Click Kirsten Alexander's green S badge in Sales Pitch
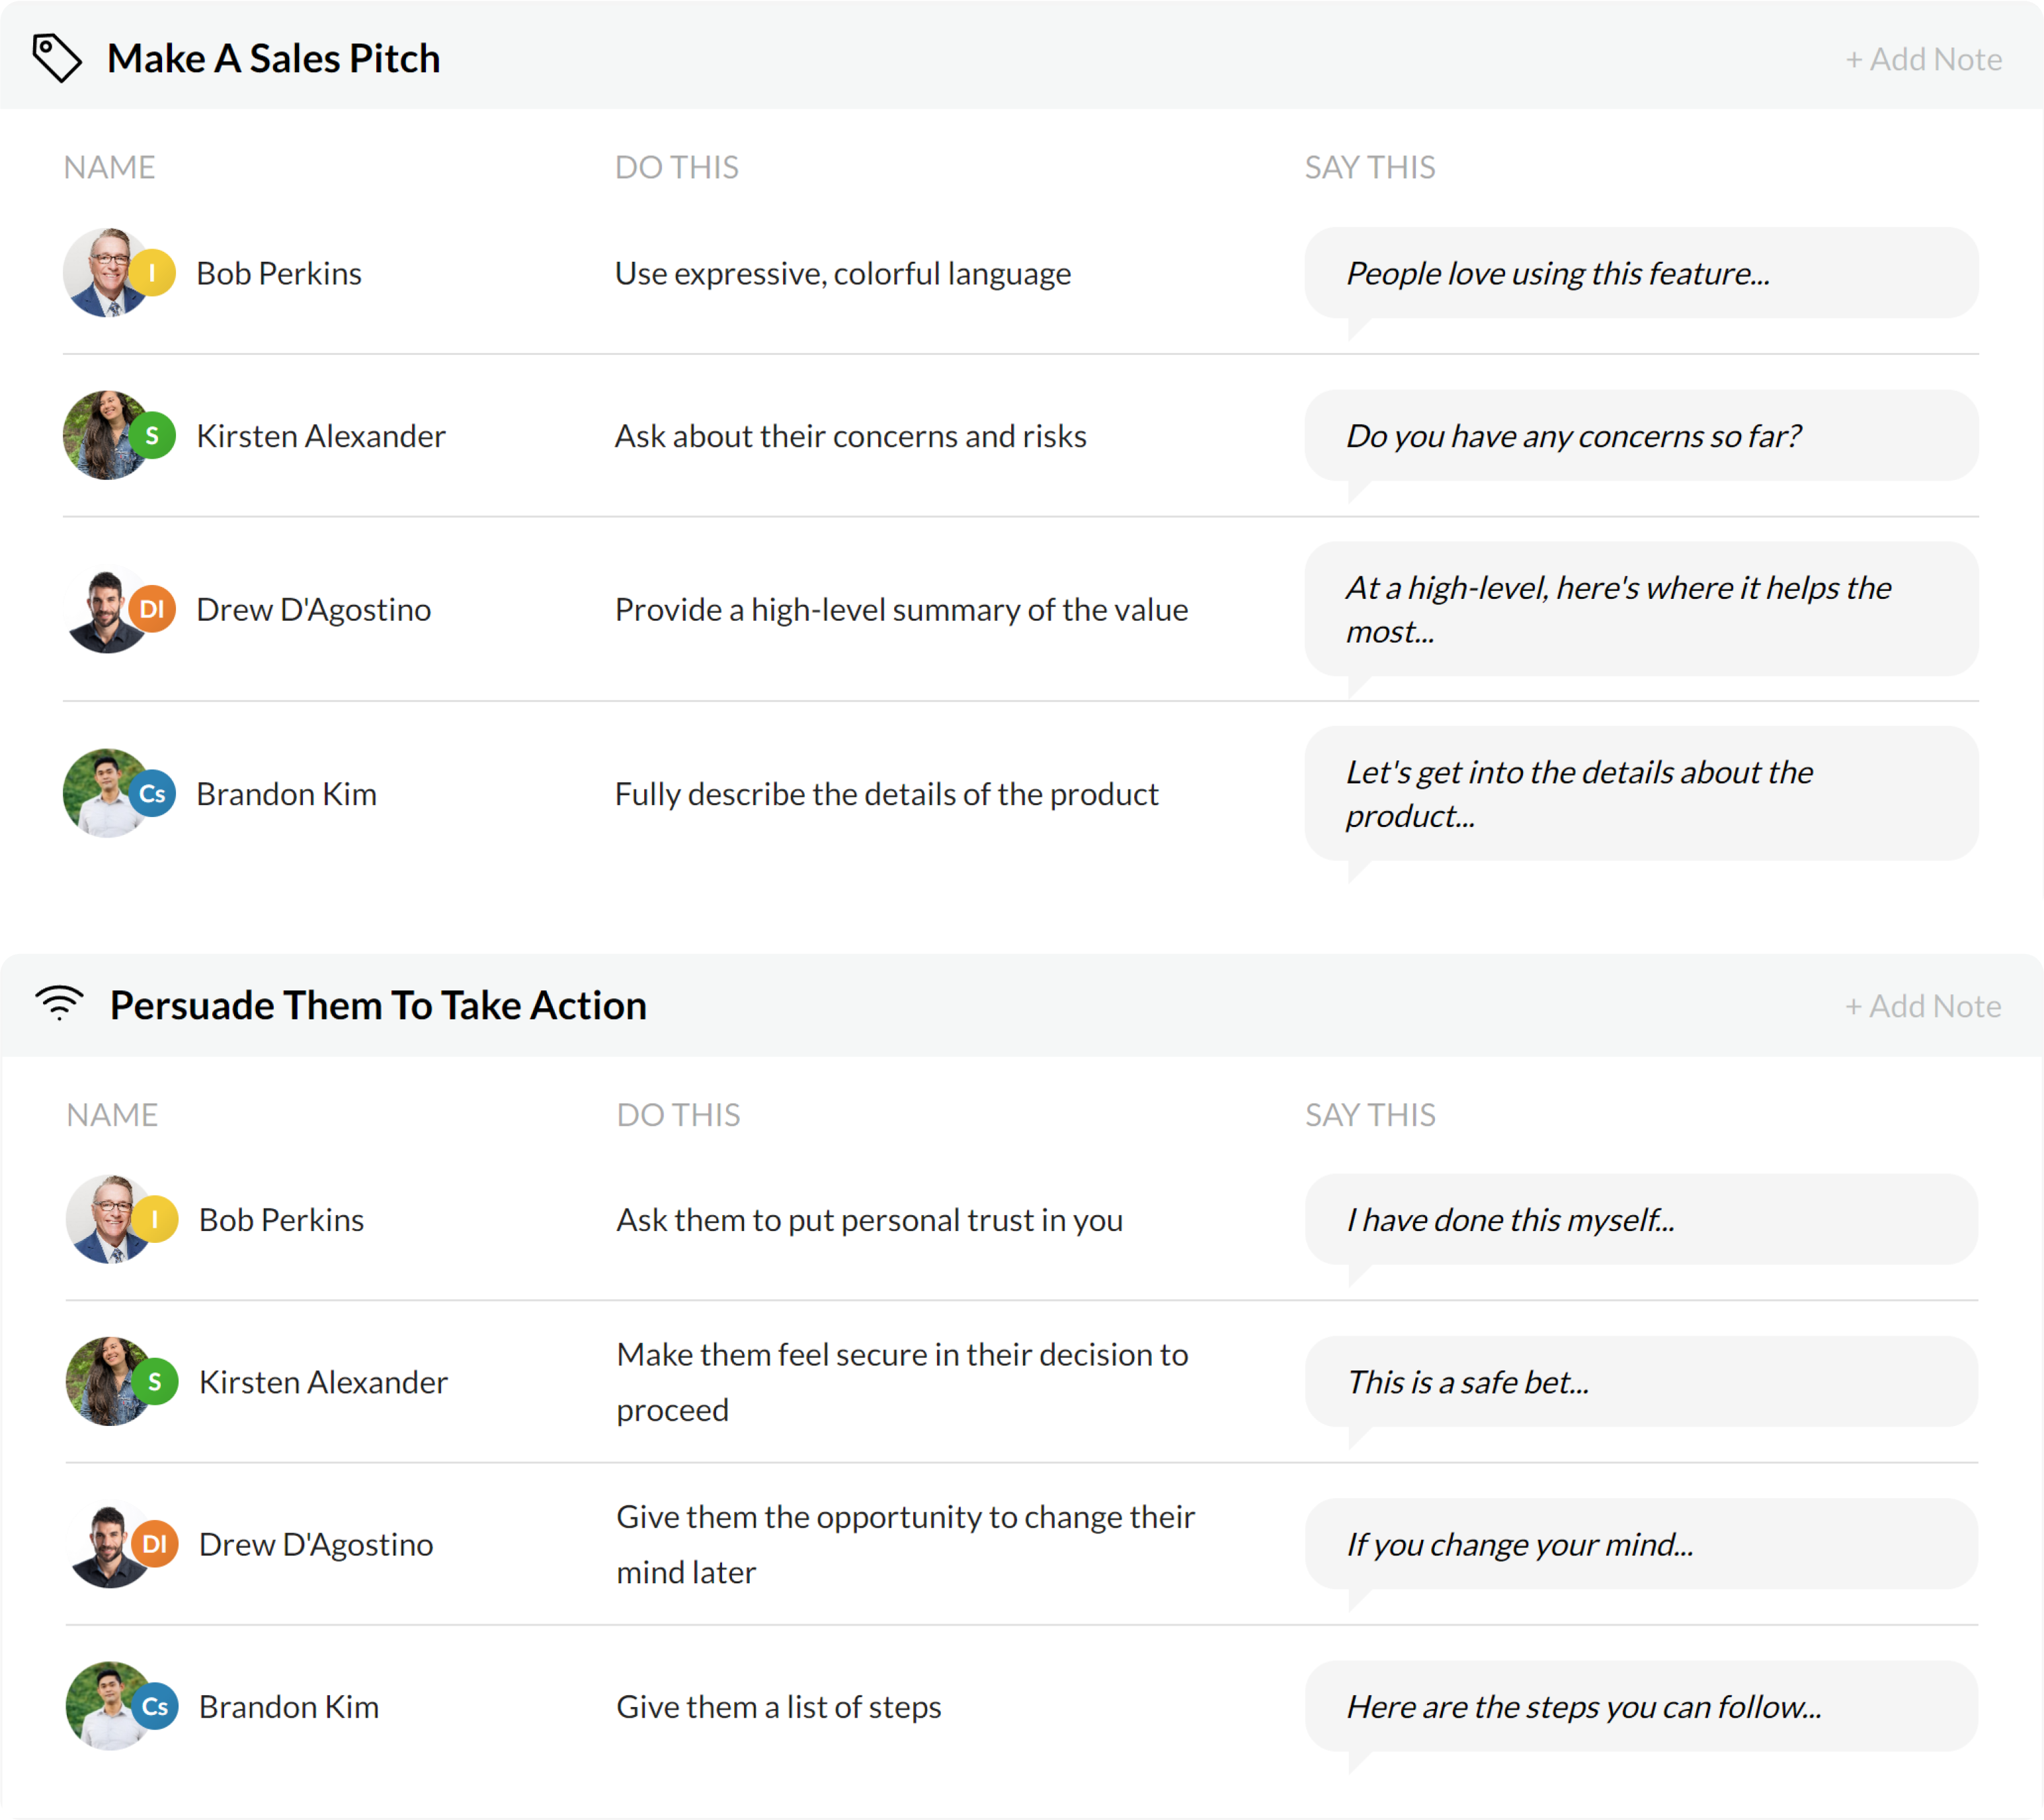The image size is (2044, 1820). tap(153, 436)
